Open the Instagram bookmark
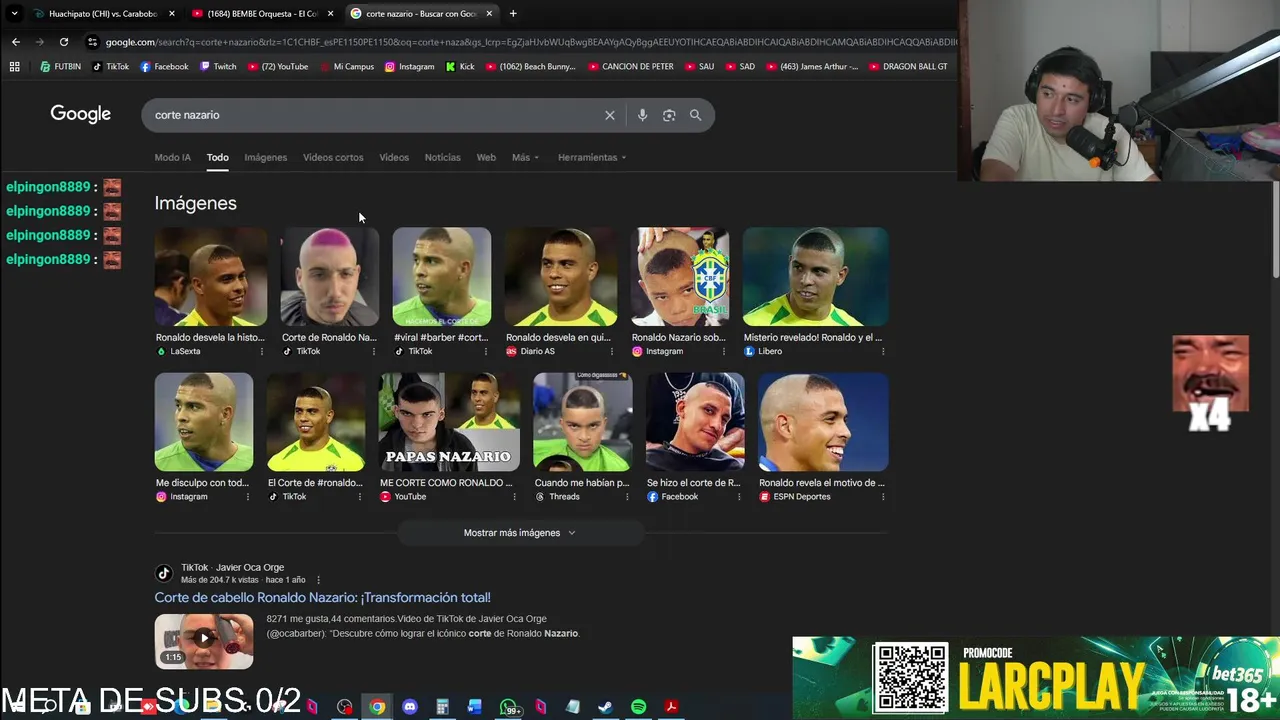This screenshot has height=720, width=1280. click(409, 66)
